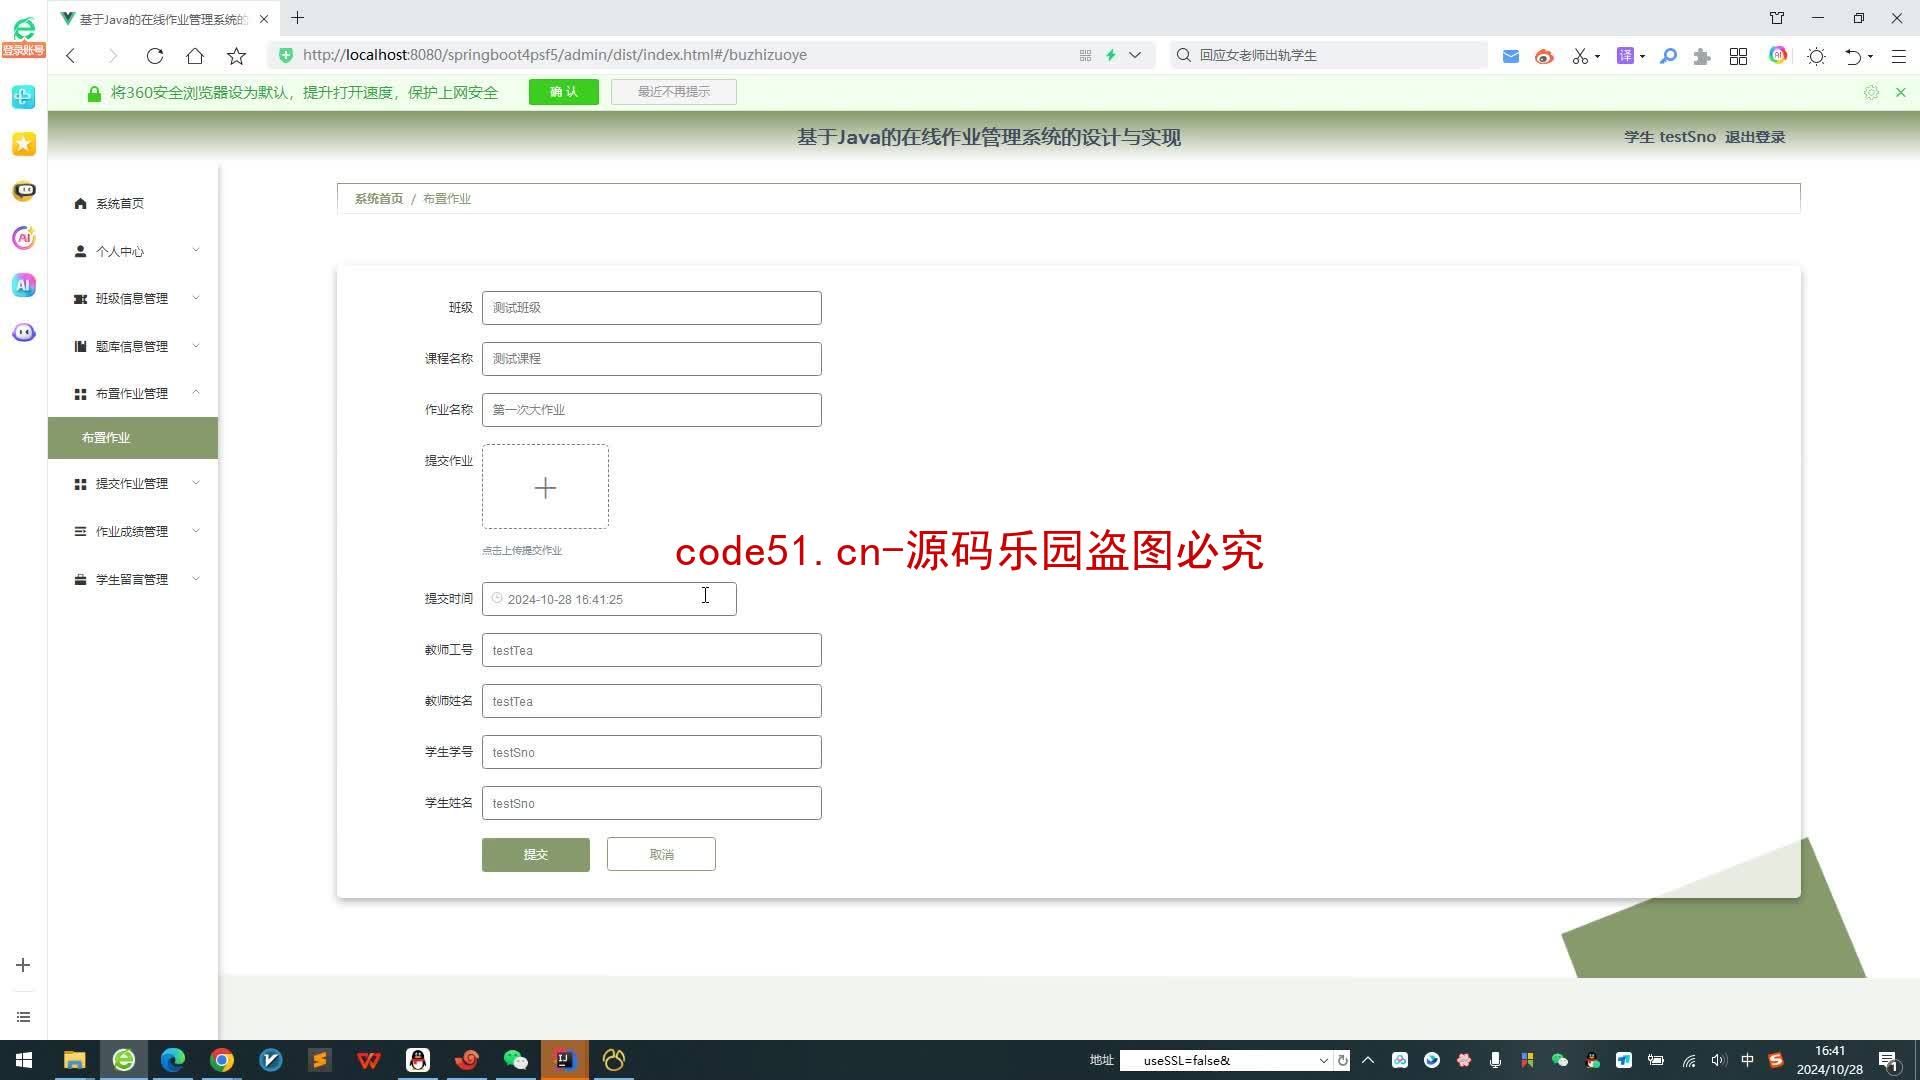Click 退出登录 link
This screenshot has height=1080, width=1920.
click(x=1755, y=137)
